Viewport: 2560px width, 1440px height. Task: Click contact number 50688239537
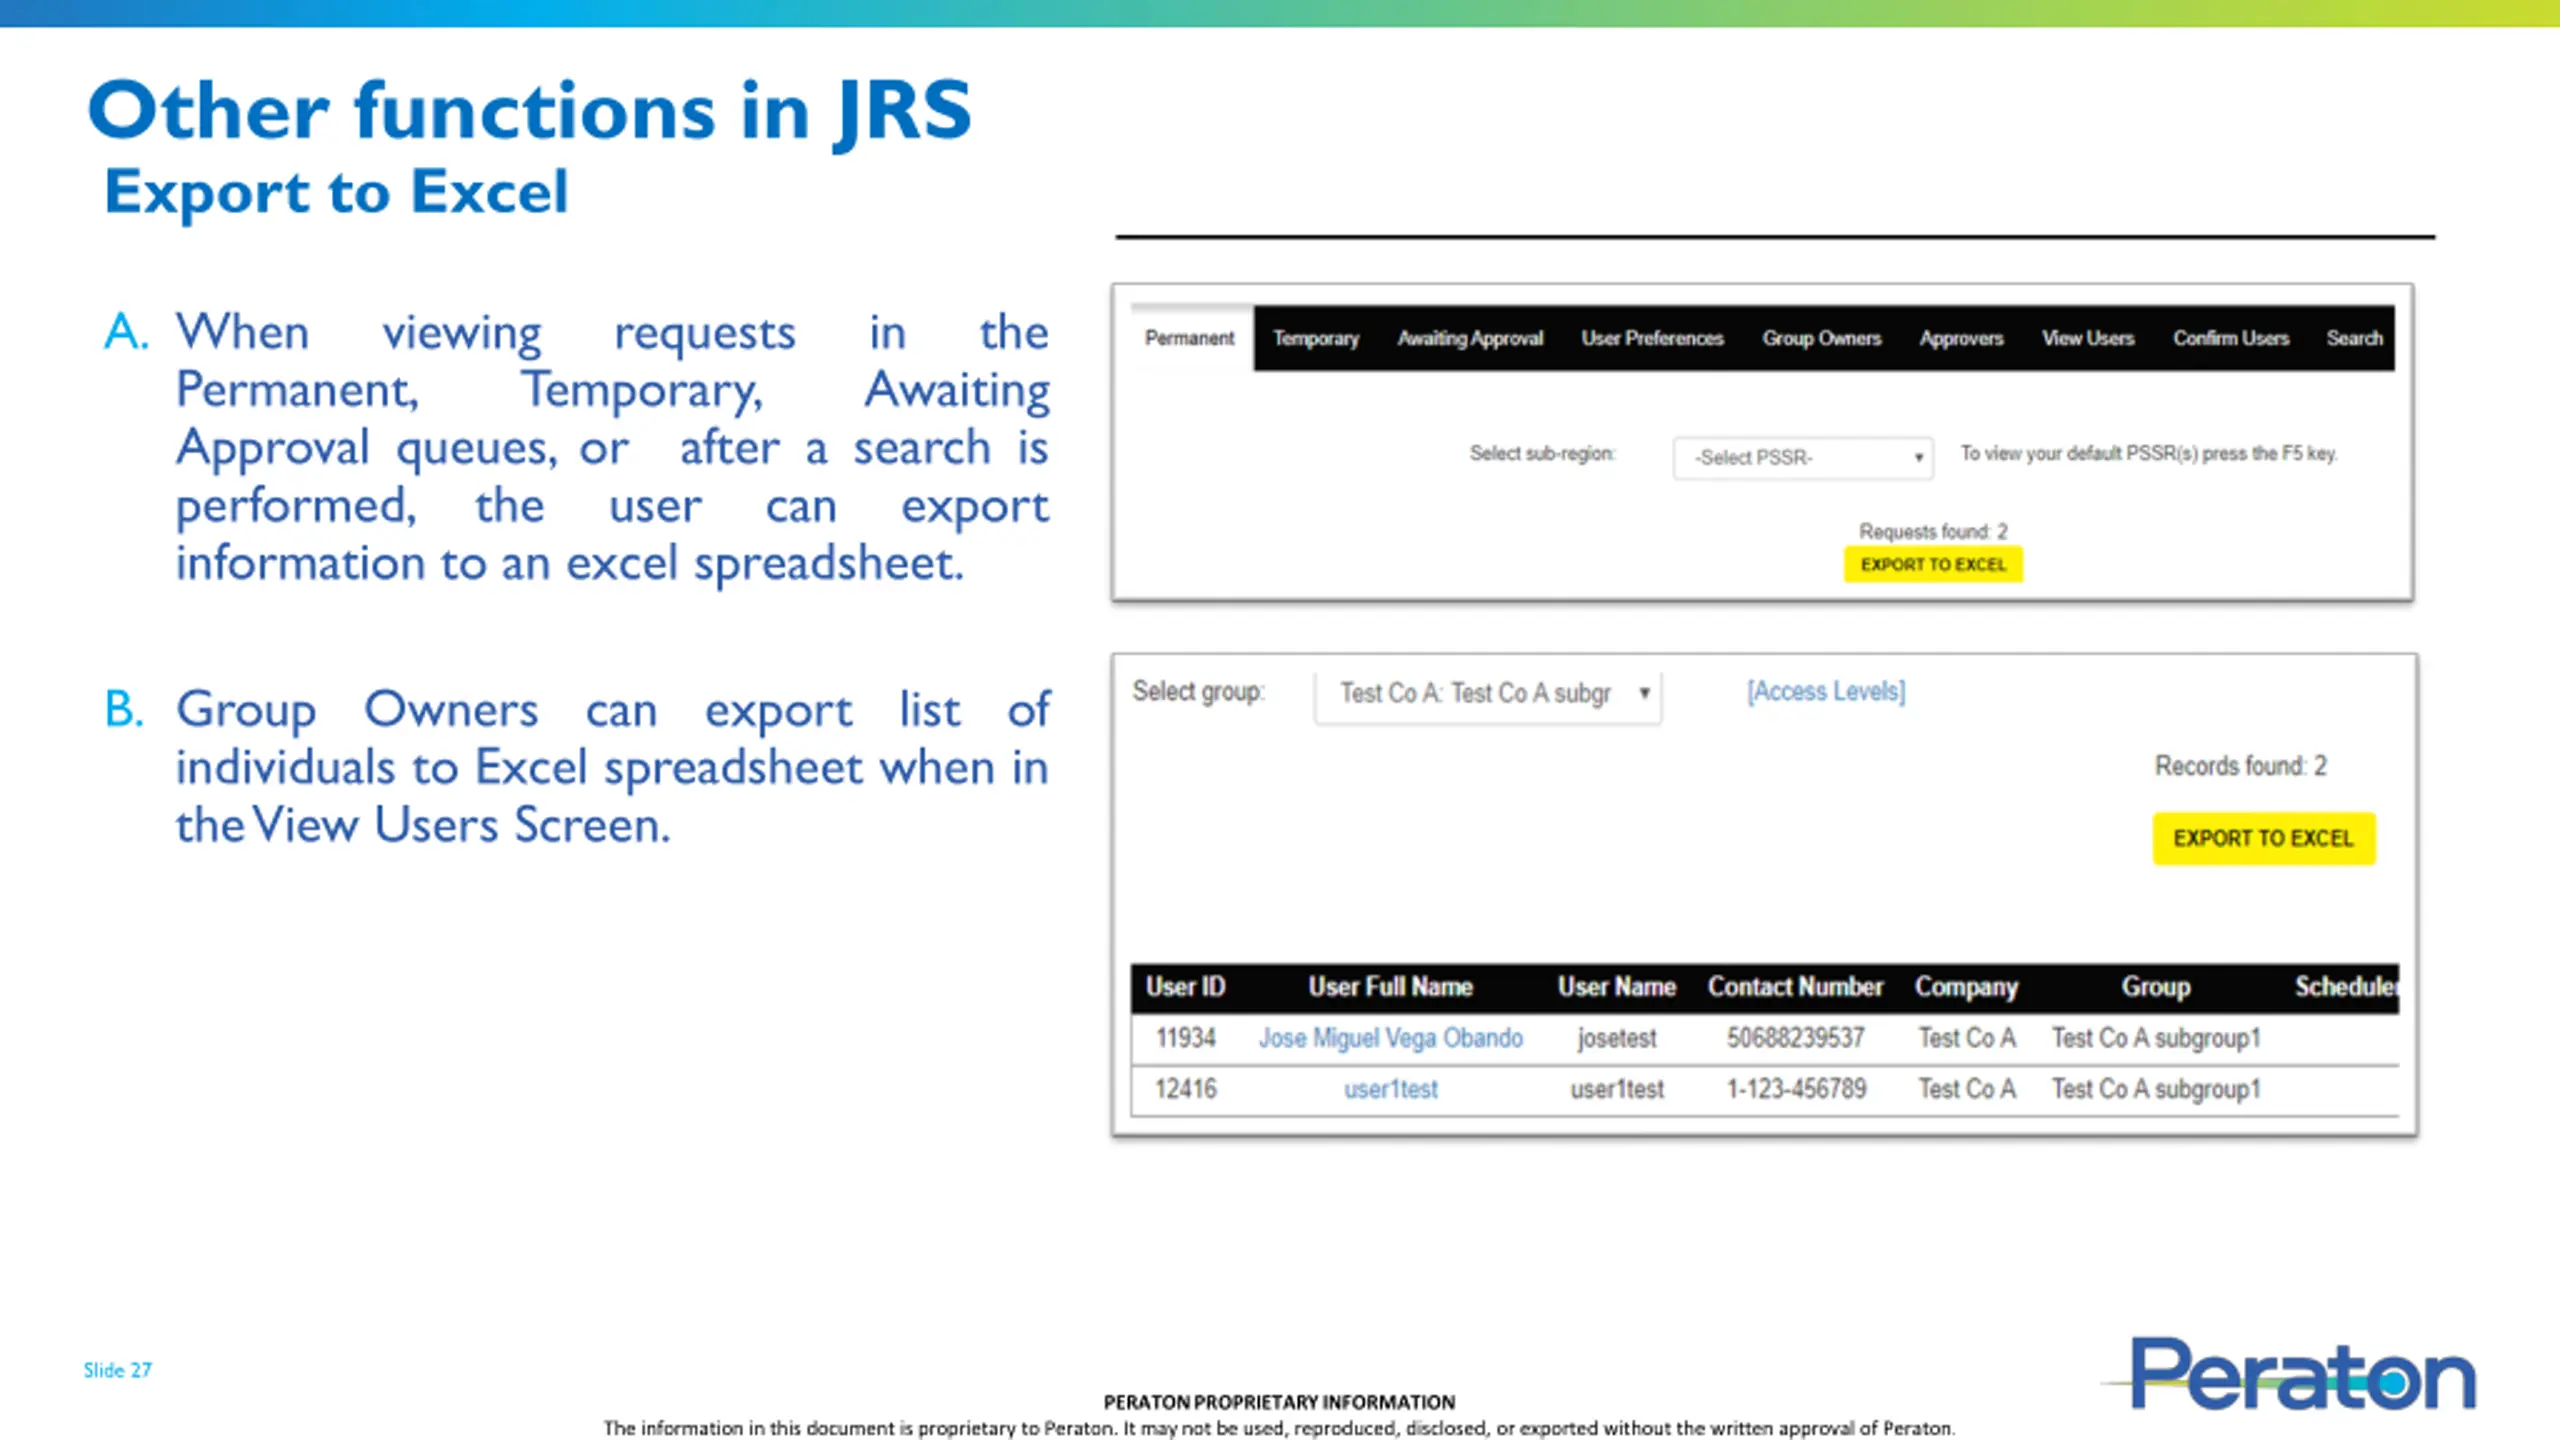point(1795,1038)
